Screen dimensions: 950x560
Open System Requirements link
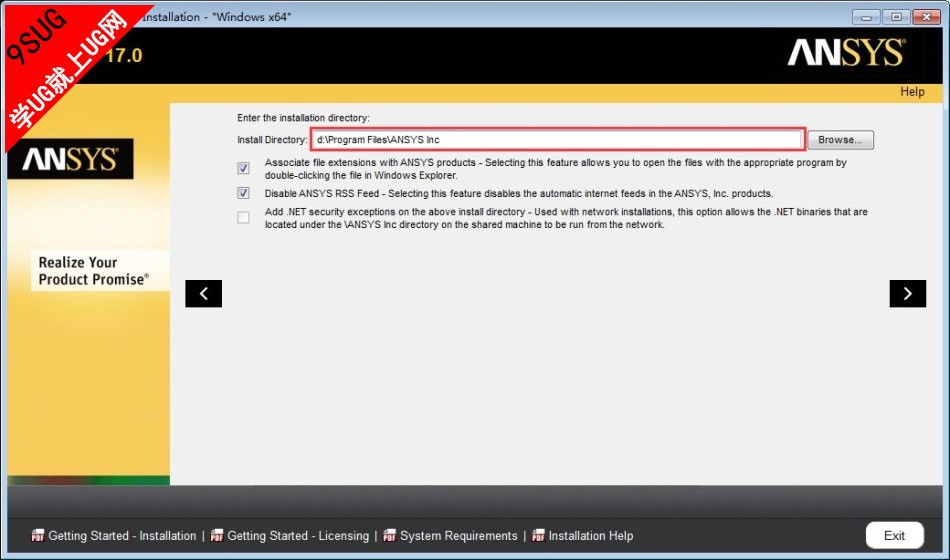(459, 536)
